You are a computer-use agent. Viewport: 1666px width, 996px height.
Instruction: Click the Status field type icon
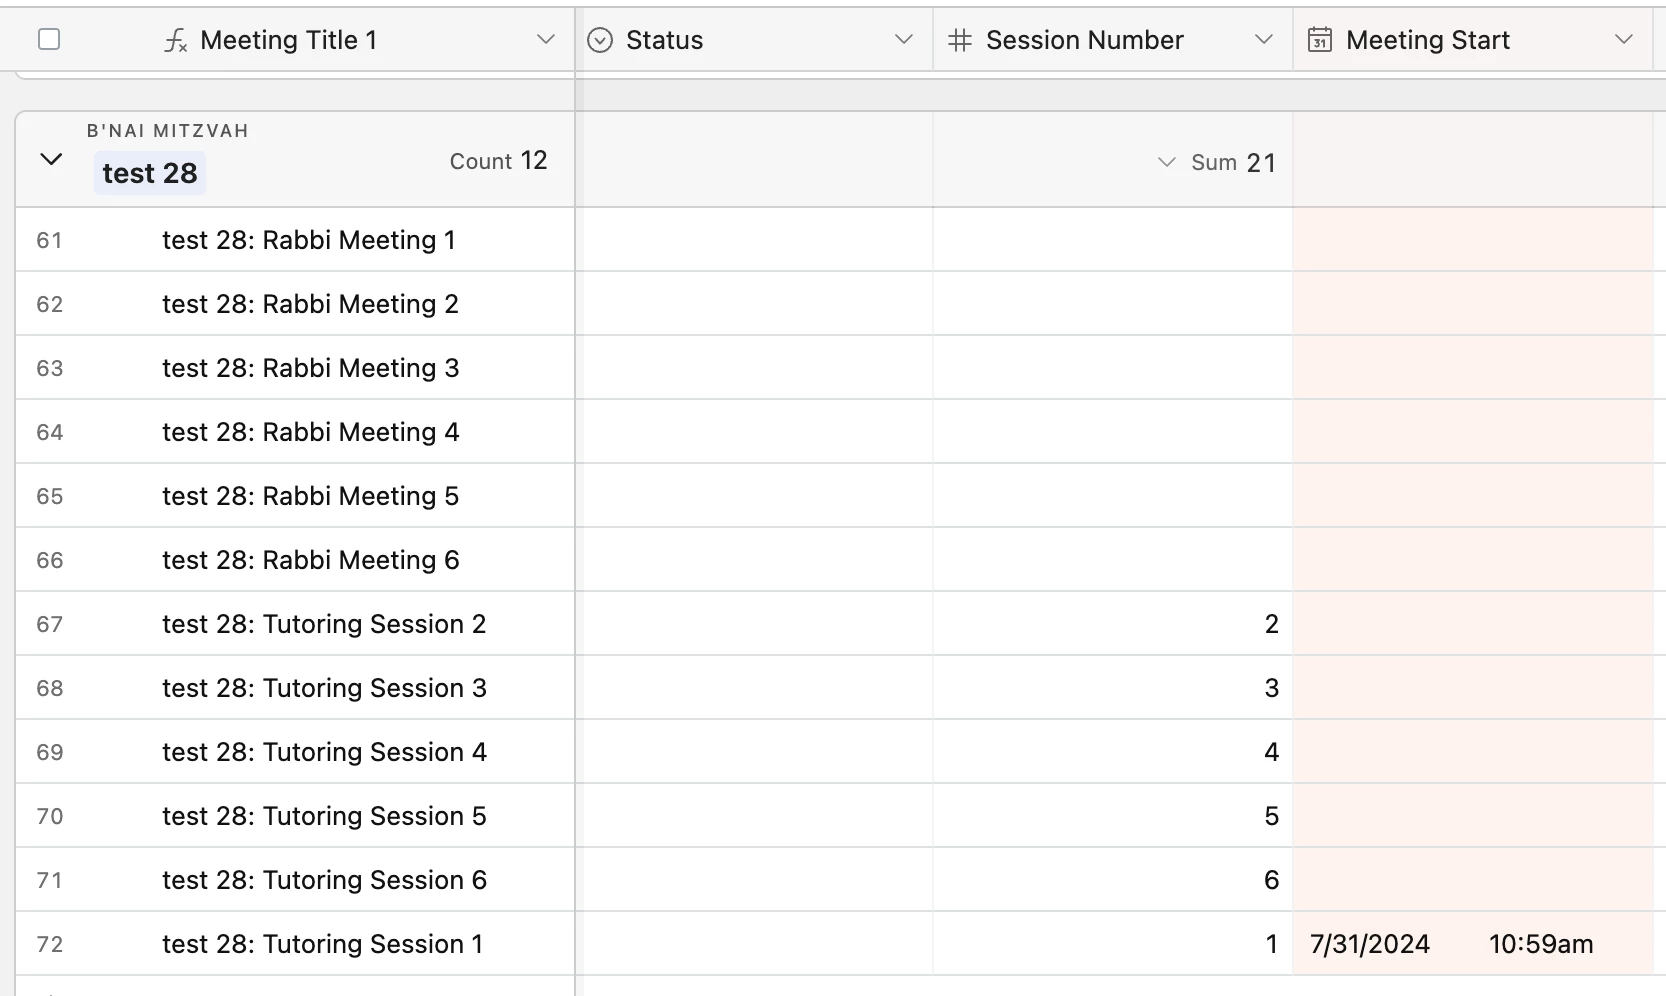(600, 40)
